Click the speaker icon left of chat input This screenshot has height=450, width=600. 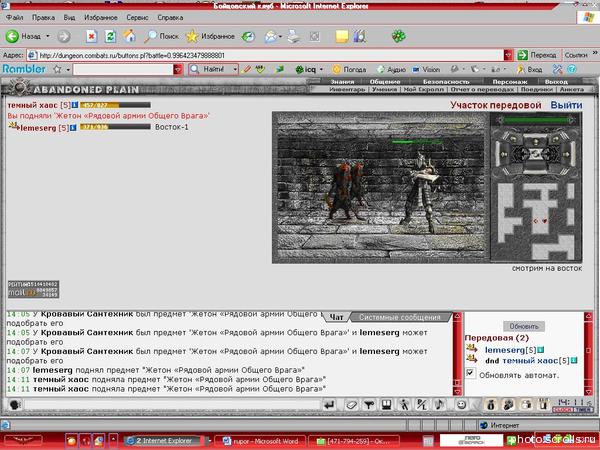tap(15, 405)
